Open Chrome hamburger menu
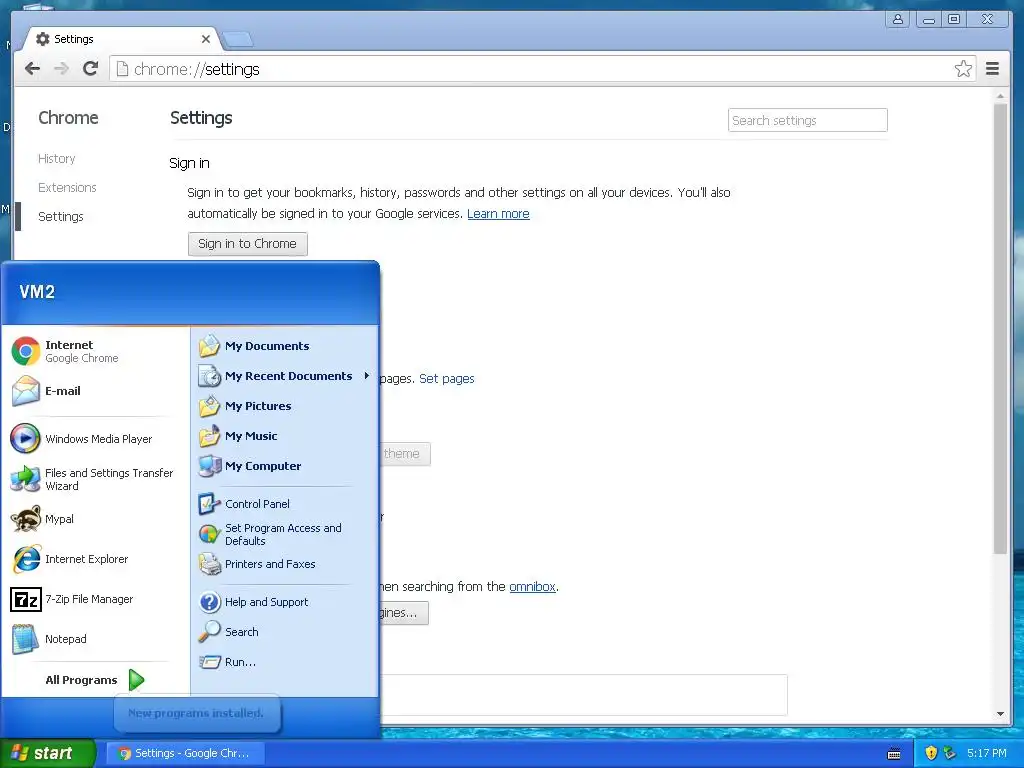Screen dimensions: 1024x768 coord(993,69)
